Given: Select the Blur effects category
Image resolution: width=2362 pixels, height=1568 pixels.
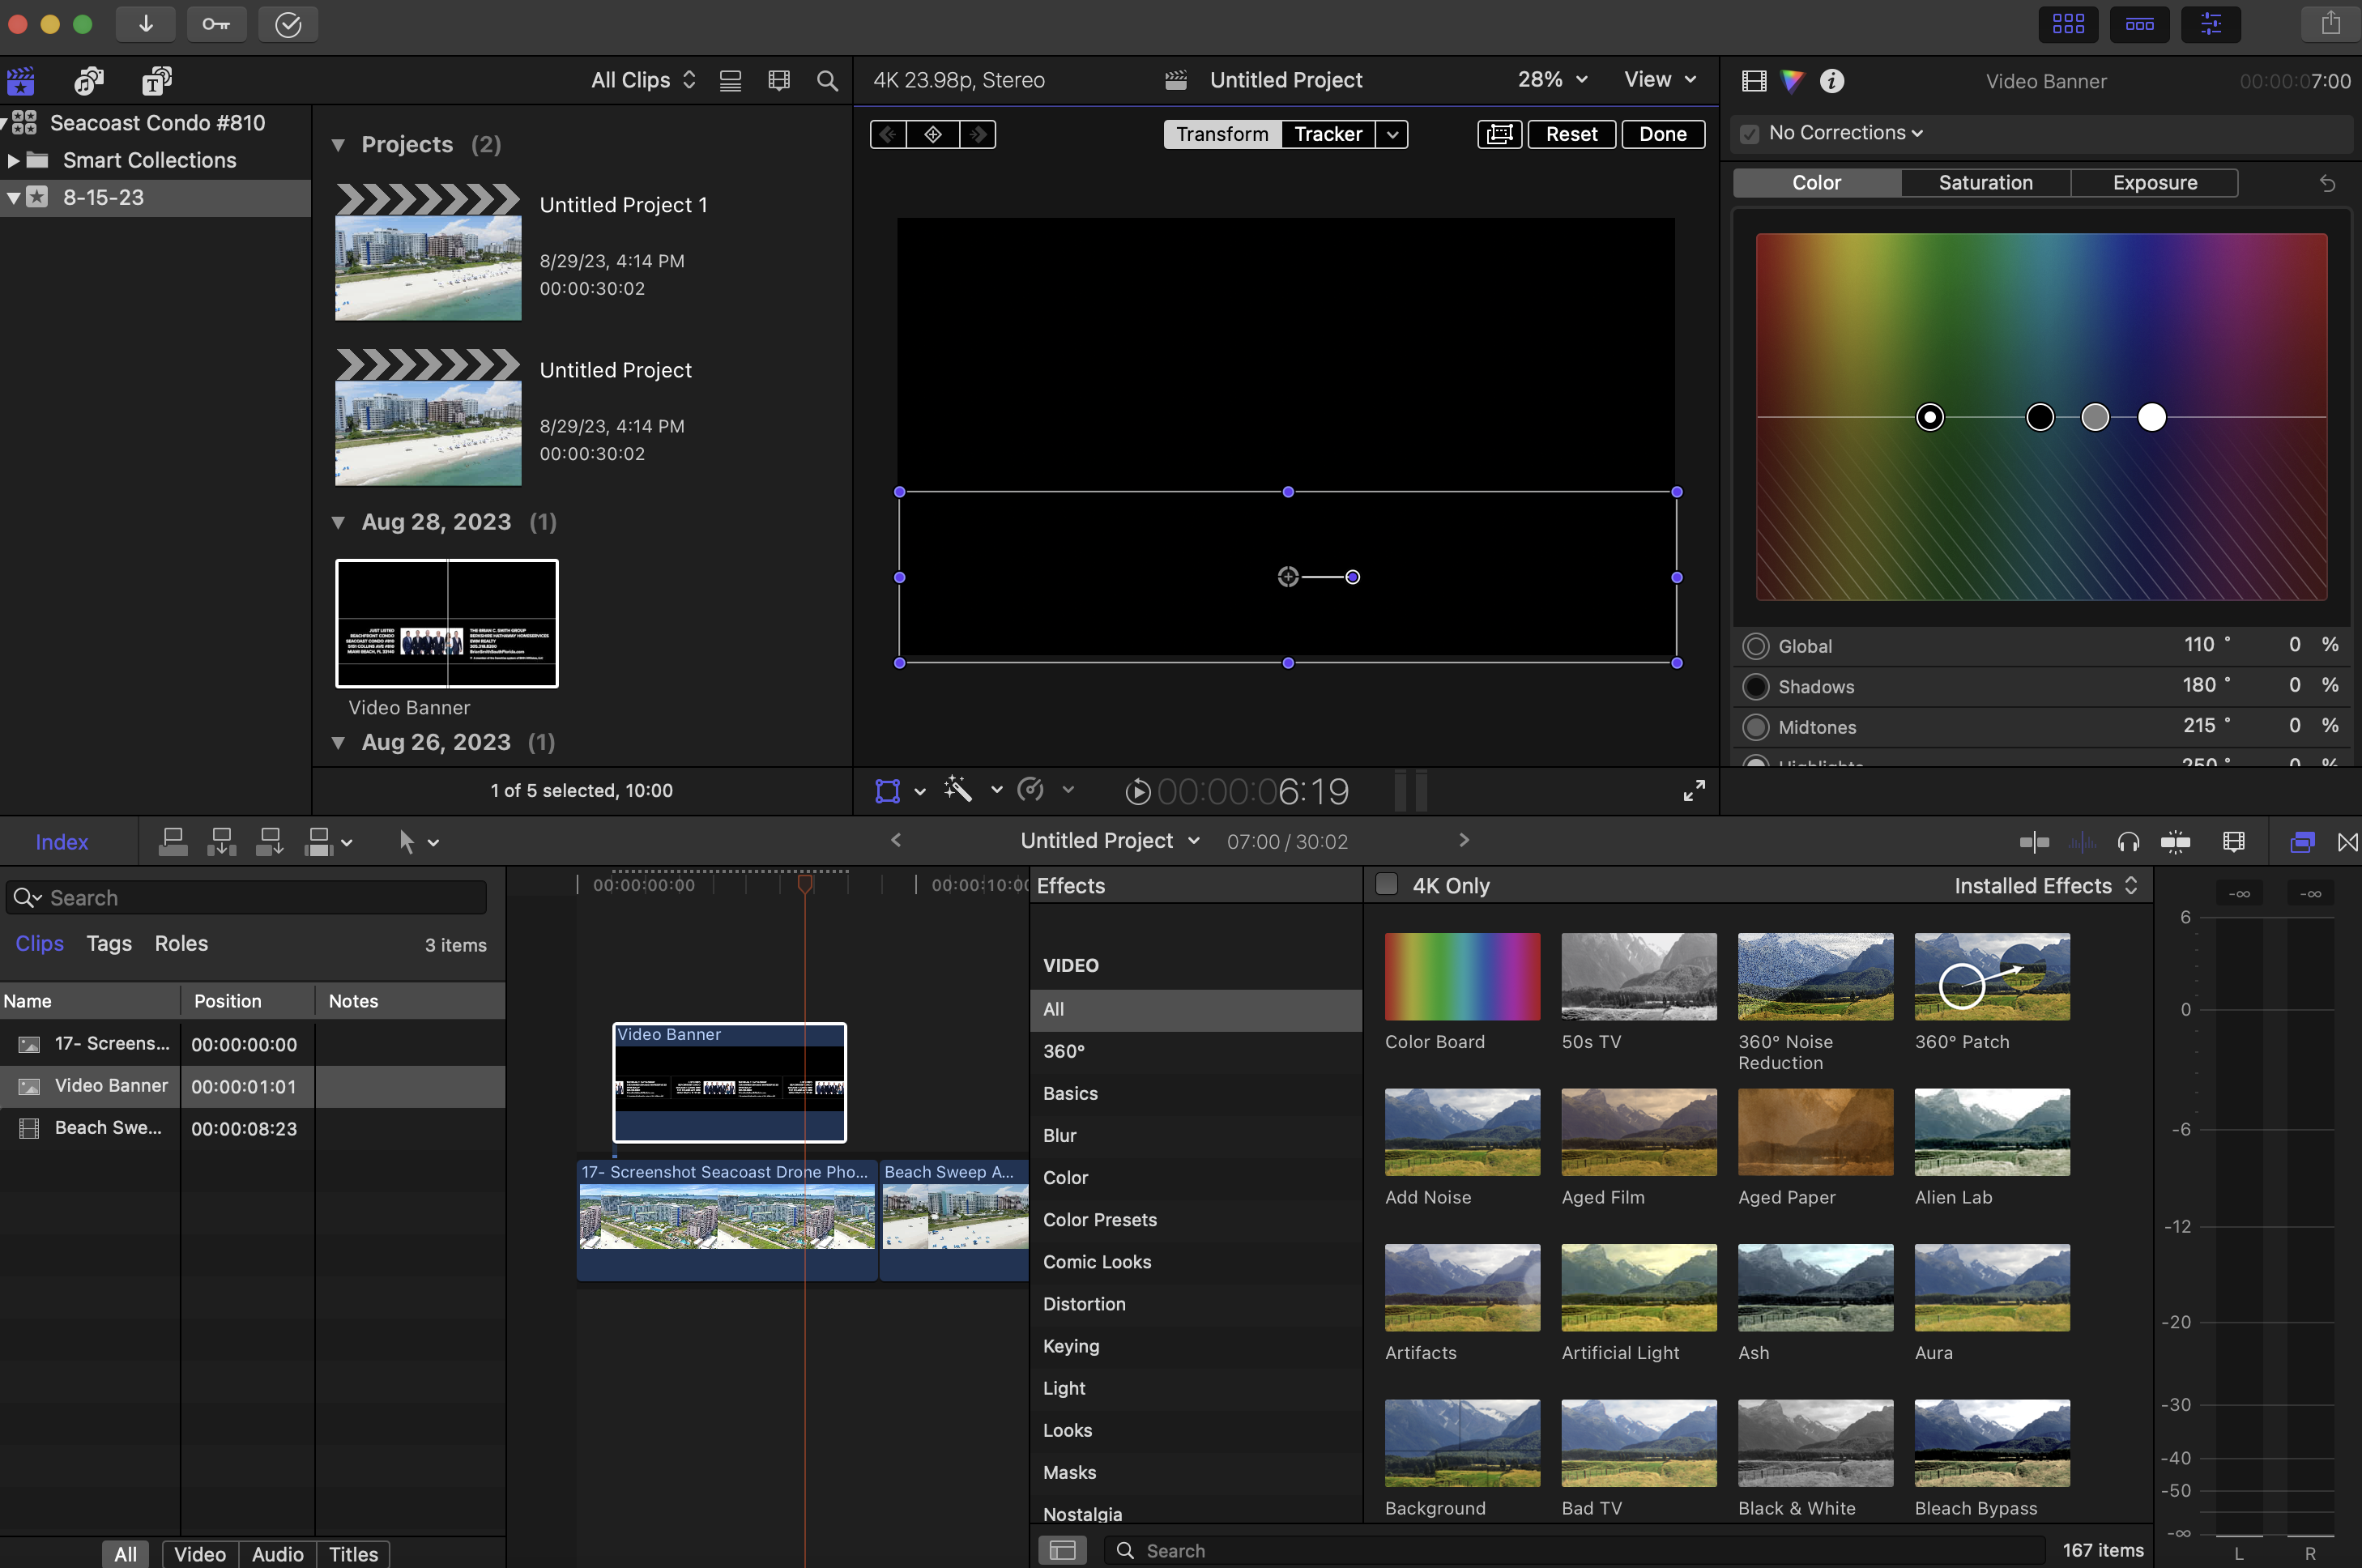Looking at the screenshot, I should pyautogui.click(x=1059, y=1135).
